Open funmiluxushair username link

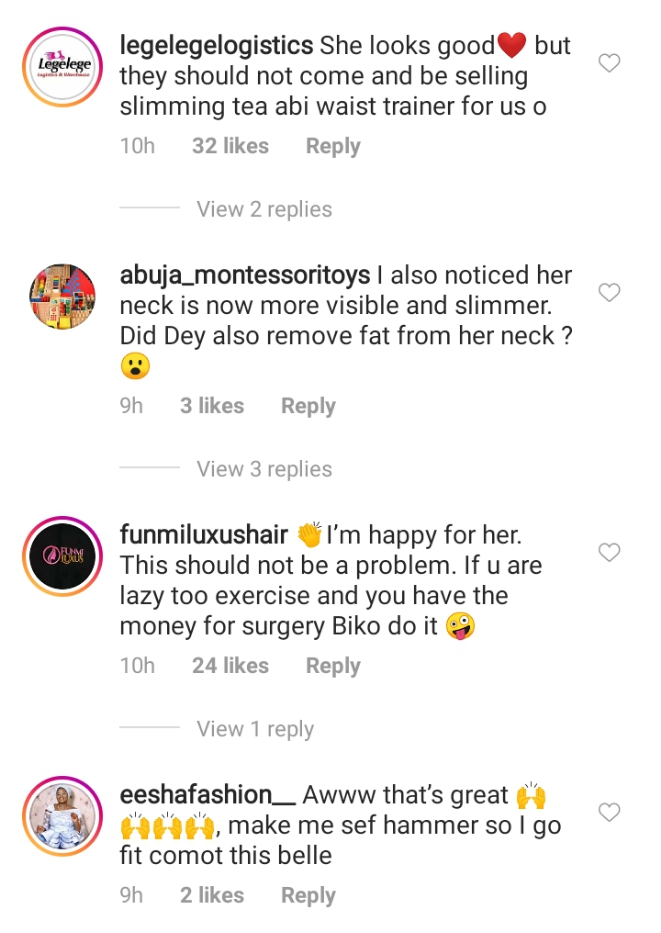point(204,535)
